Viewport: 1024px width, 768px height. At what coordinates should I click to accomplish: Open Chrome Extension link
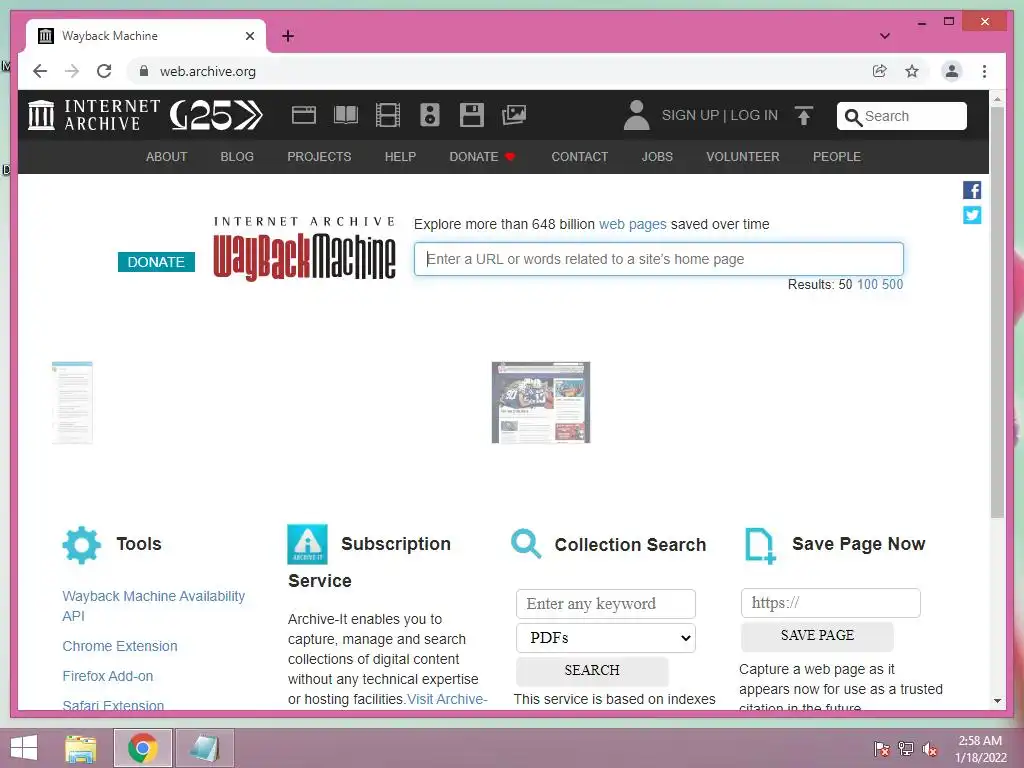coord(120,646)
